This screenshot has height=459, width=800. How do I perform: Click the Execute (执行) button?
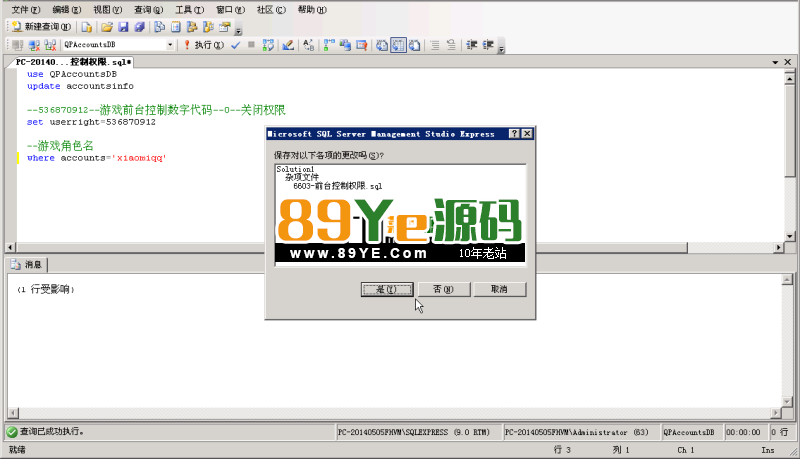click(204, 45)
